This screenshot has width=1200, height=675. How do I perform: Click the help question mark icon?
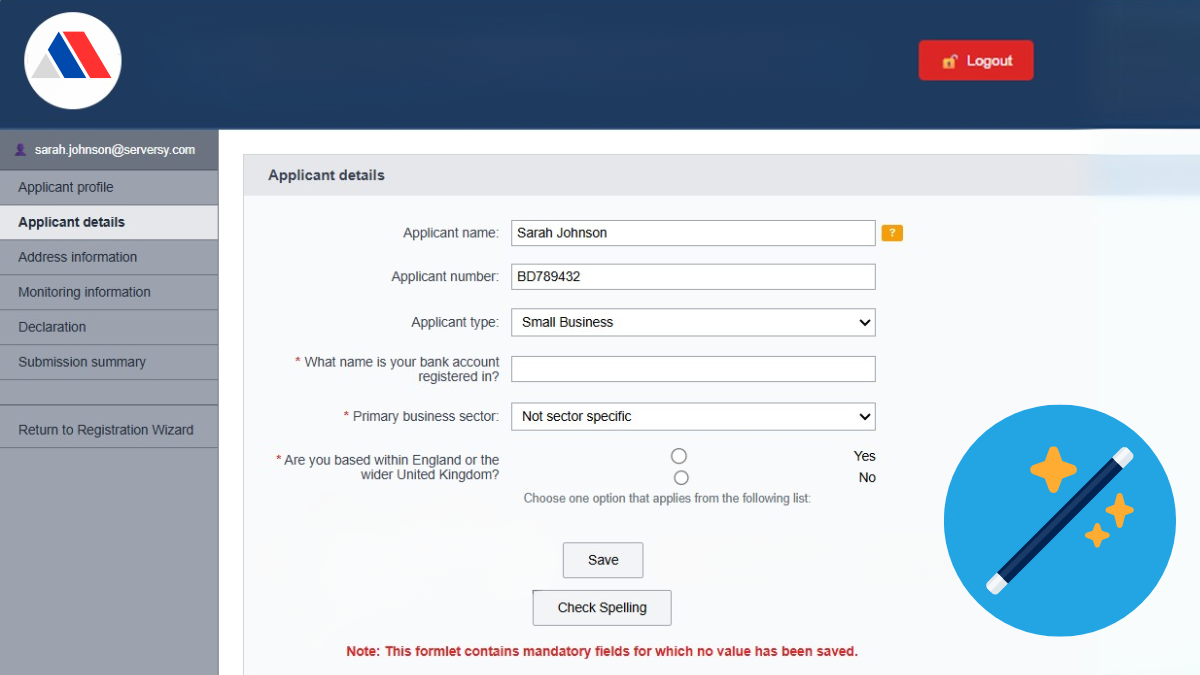pyautogui.click(x=892, y=233)
